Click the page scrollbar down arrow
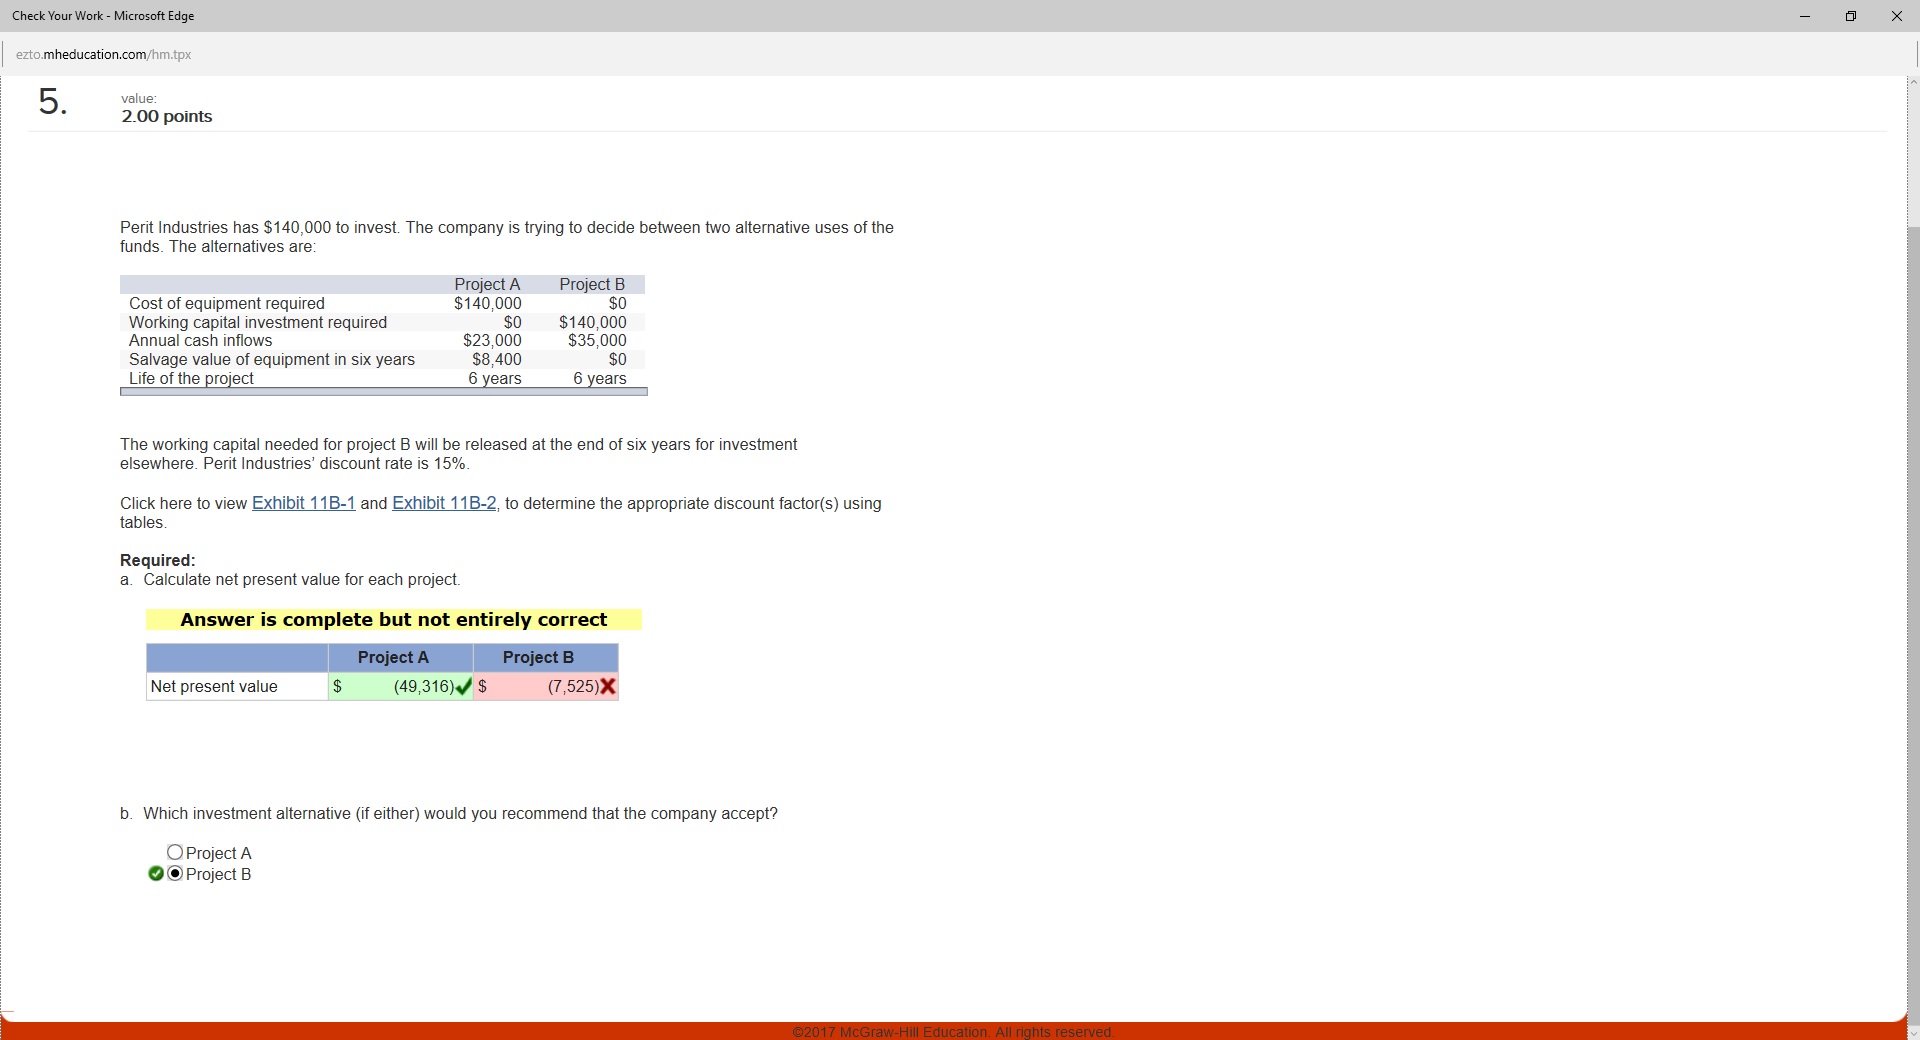This screenshot has width=1920, height=1040. pyautogui.click(x=1912, y=1031)
